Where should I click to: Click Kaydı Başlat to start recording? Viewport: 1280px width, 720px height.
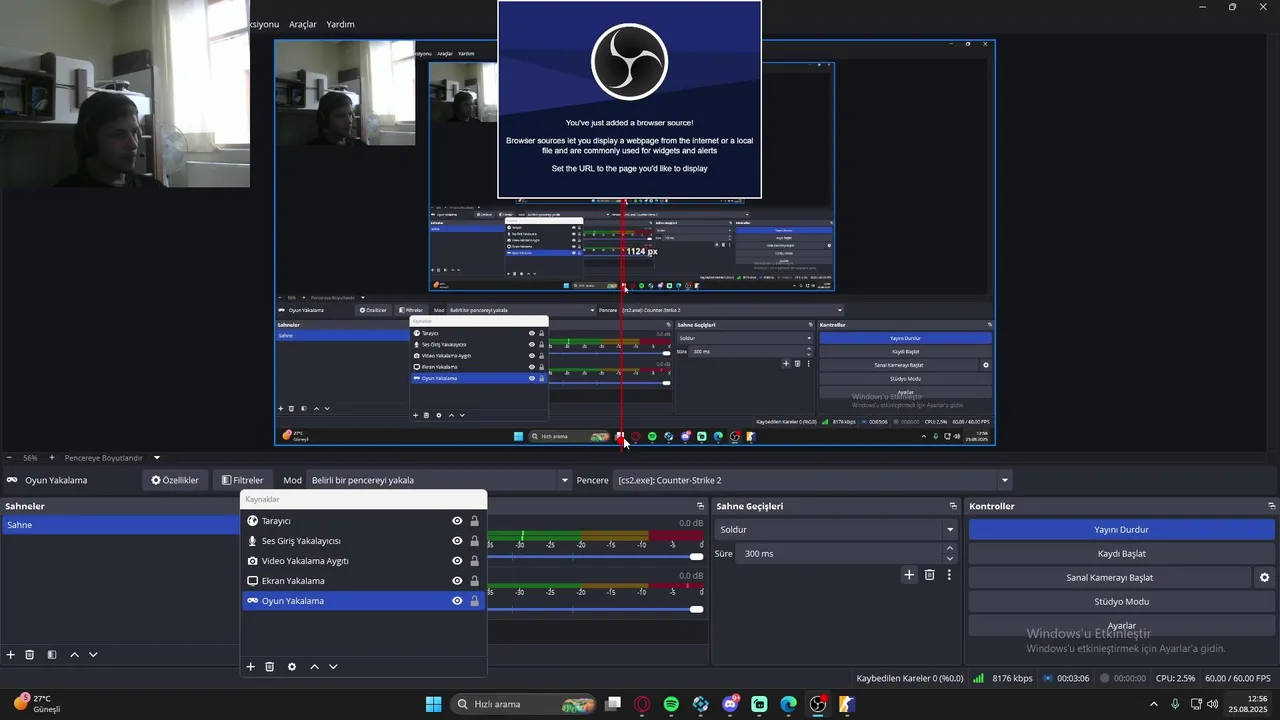[1121, 553]
